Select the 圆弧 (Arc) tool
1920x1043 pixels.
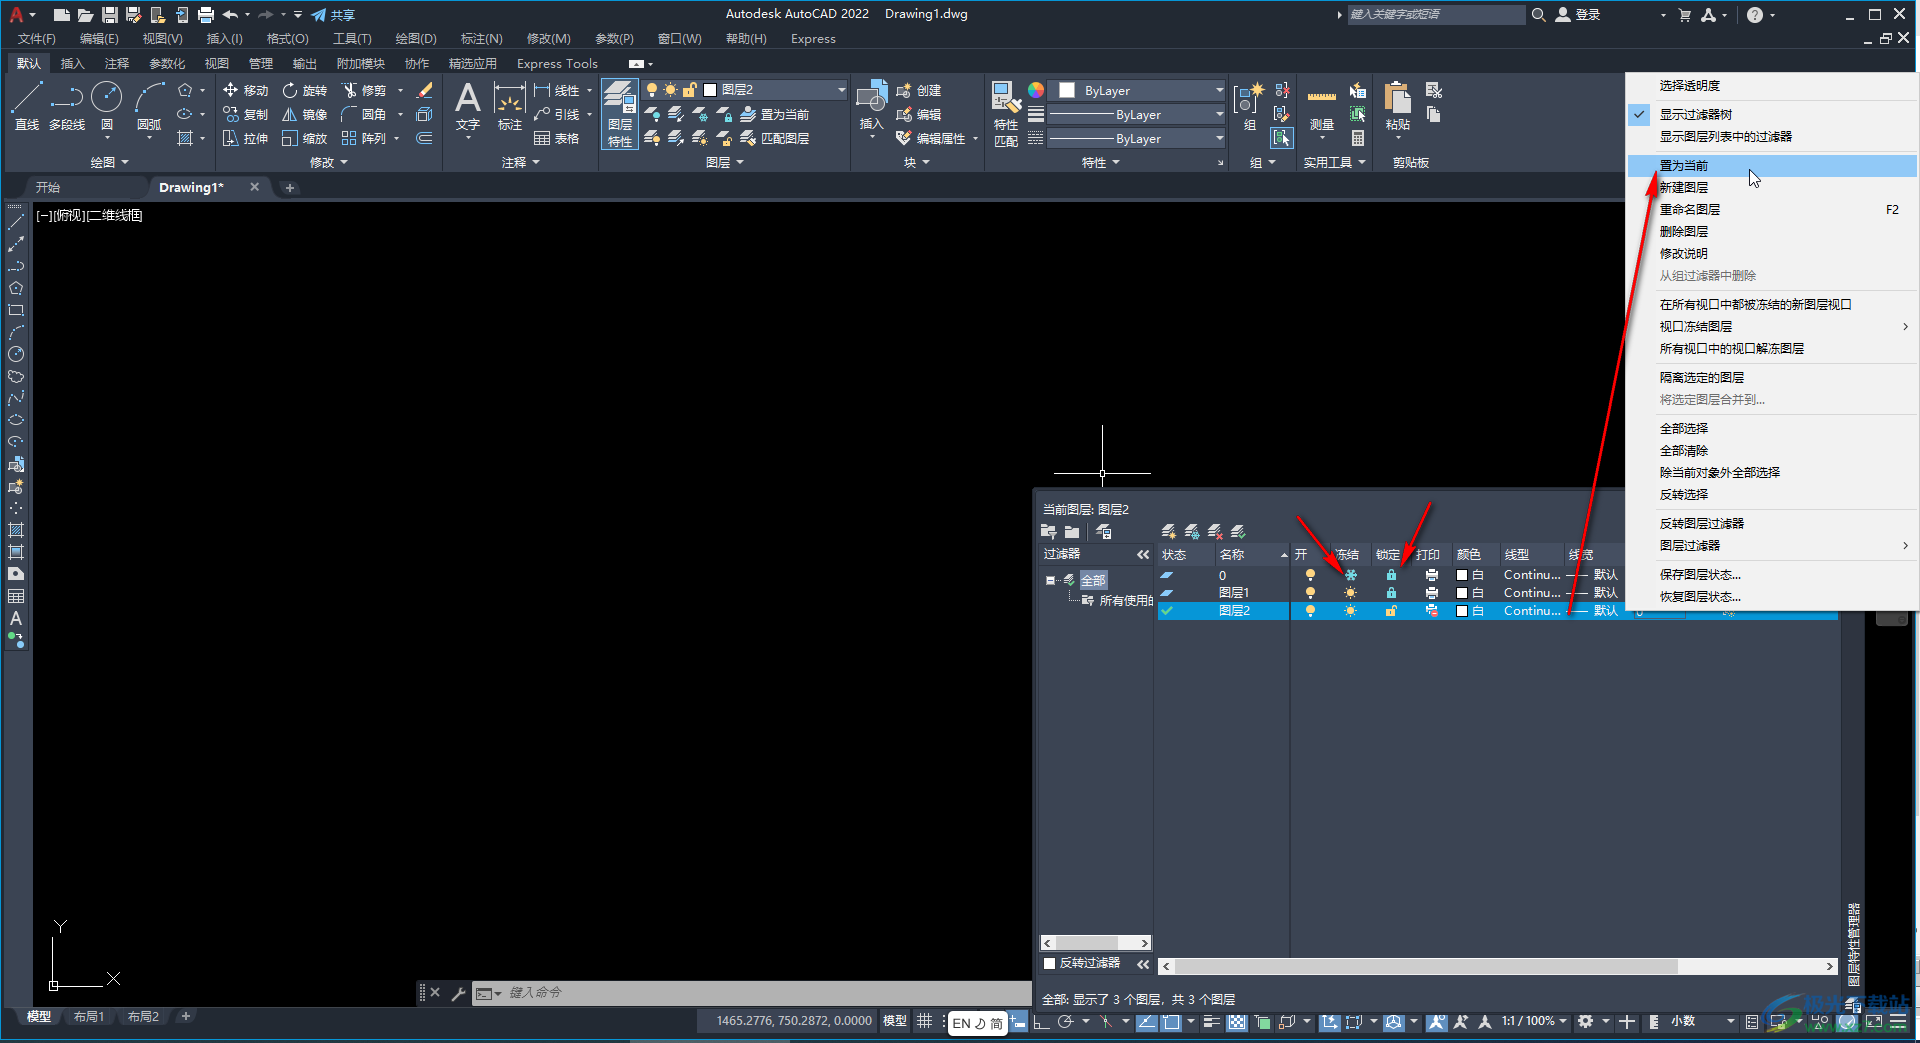pyautogui.click(x=149, y=106)
